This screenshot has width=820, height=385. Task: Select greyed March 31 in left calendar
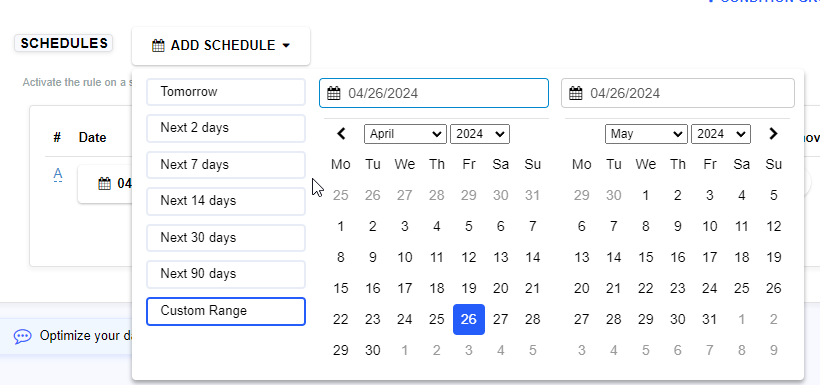532,196
